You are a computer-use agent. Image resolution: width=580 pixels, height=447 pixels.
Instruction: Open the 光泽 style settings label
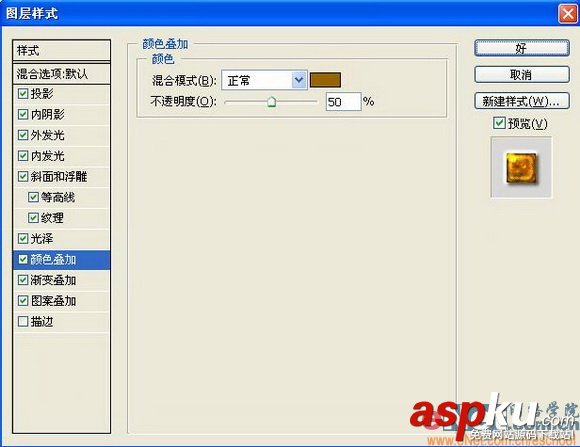click(42, 239)
